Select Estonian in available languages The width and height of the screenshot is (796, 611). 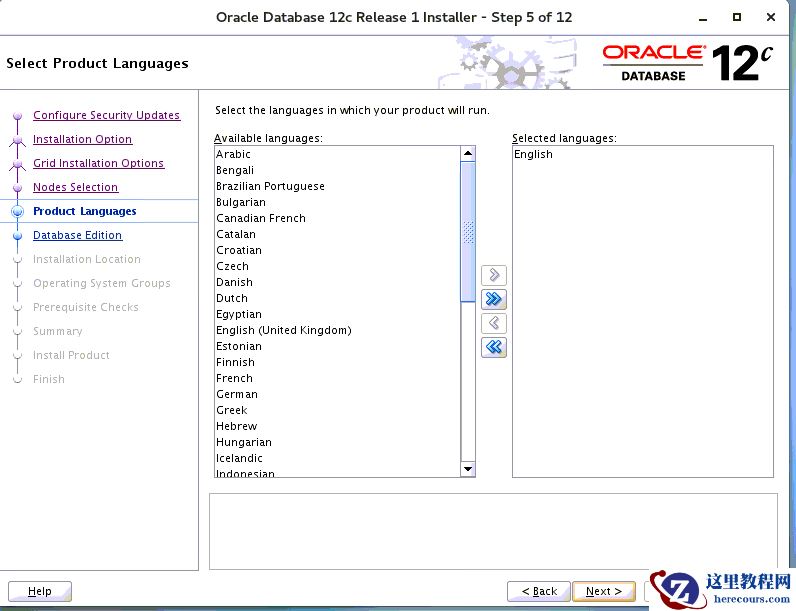[337, 346]
